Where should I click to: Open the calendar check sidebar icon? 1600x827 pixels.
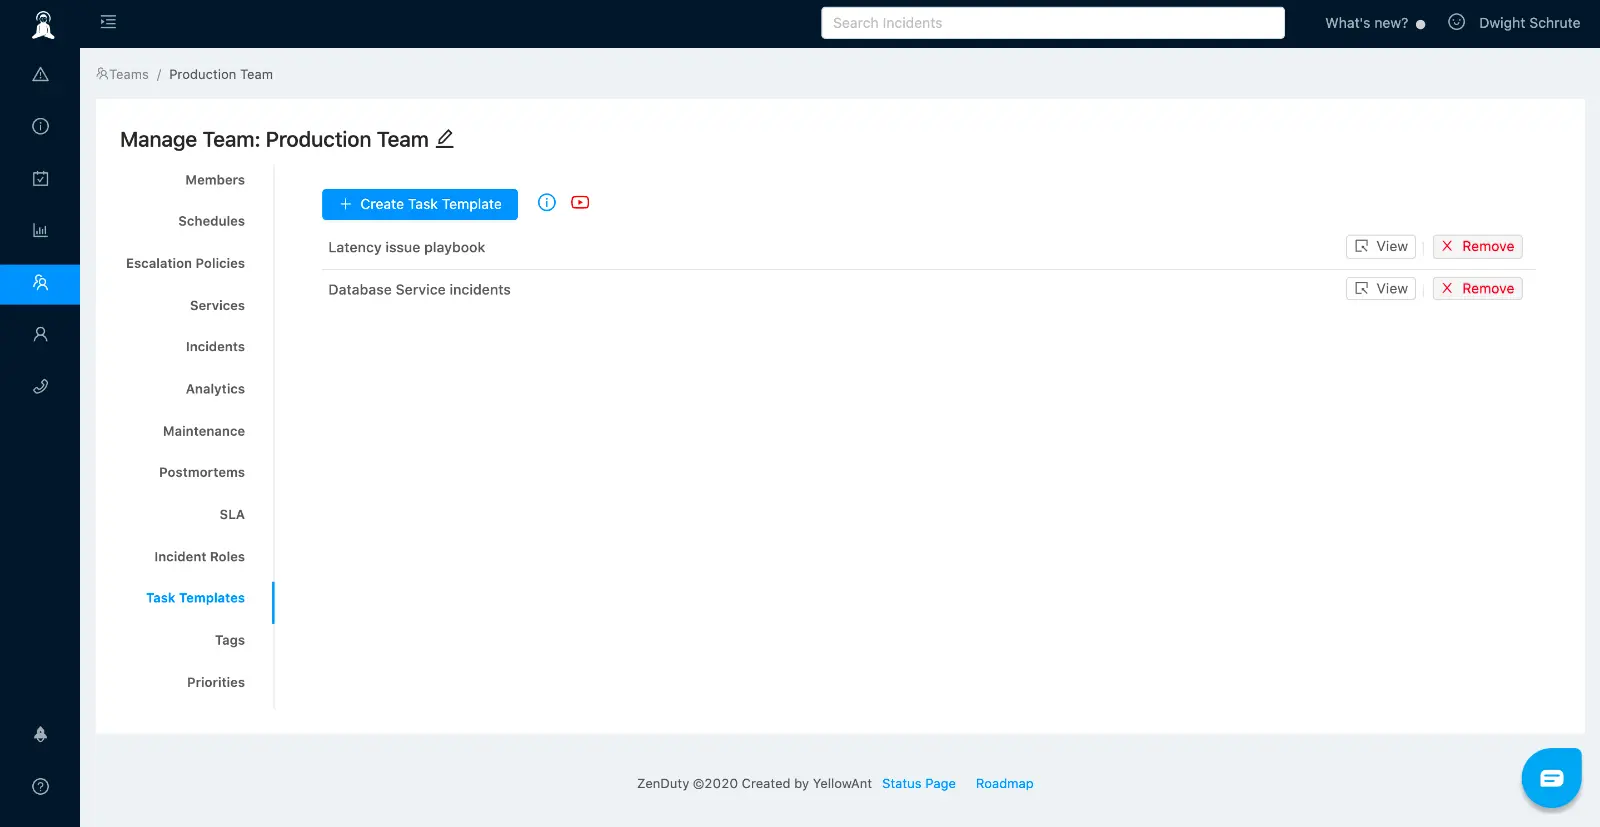pos(40,178)
